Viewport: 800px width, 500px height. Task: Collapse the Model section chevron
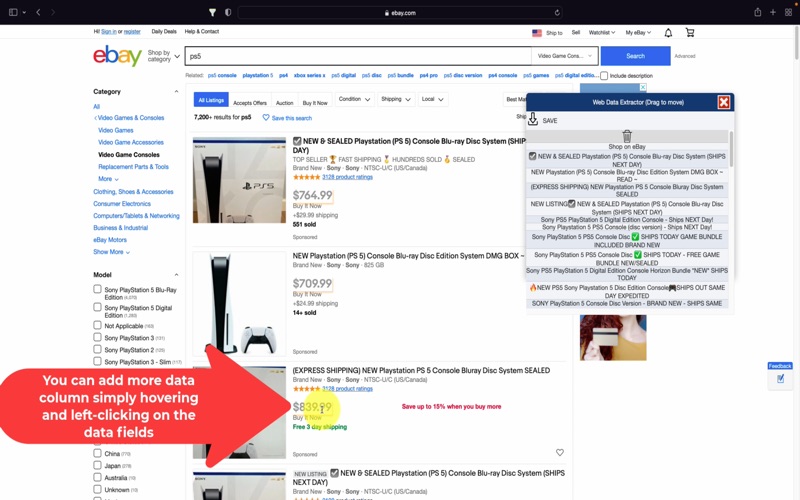(177, 274)
